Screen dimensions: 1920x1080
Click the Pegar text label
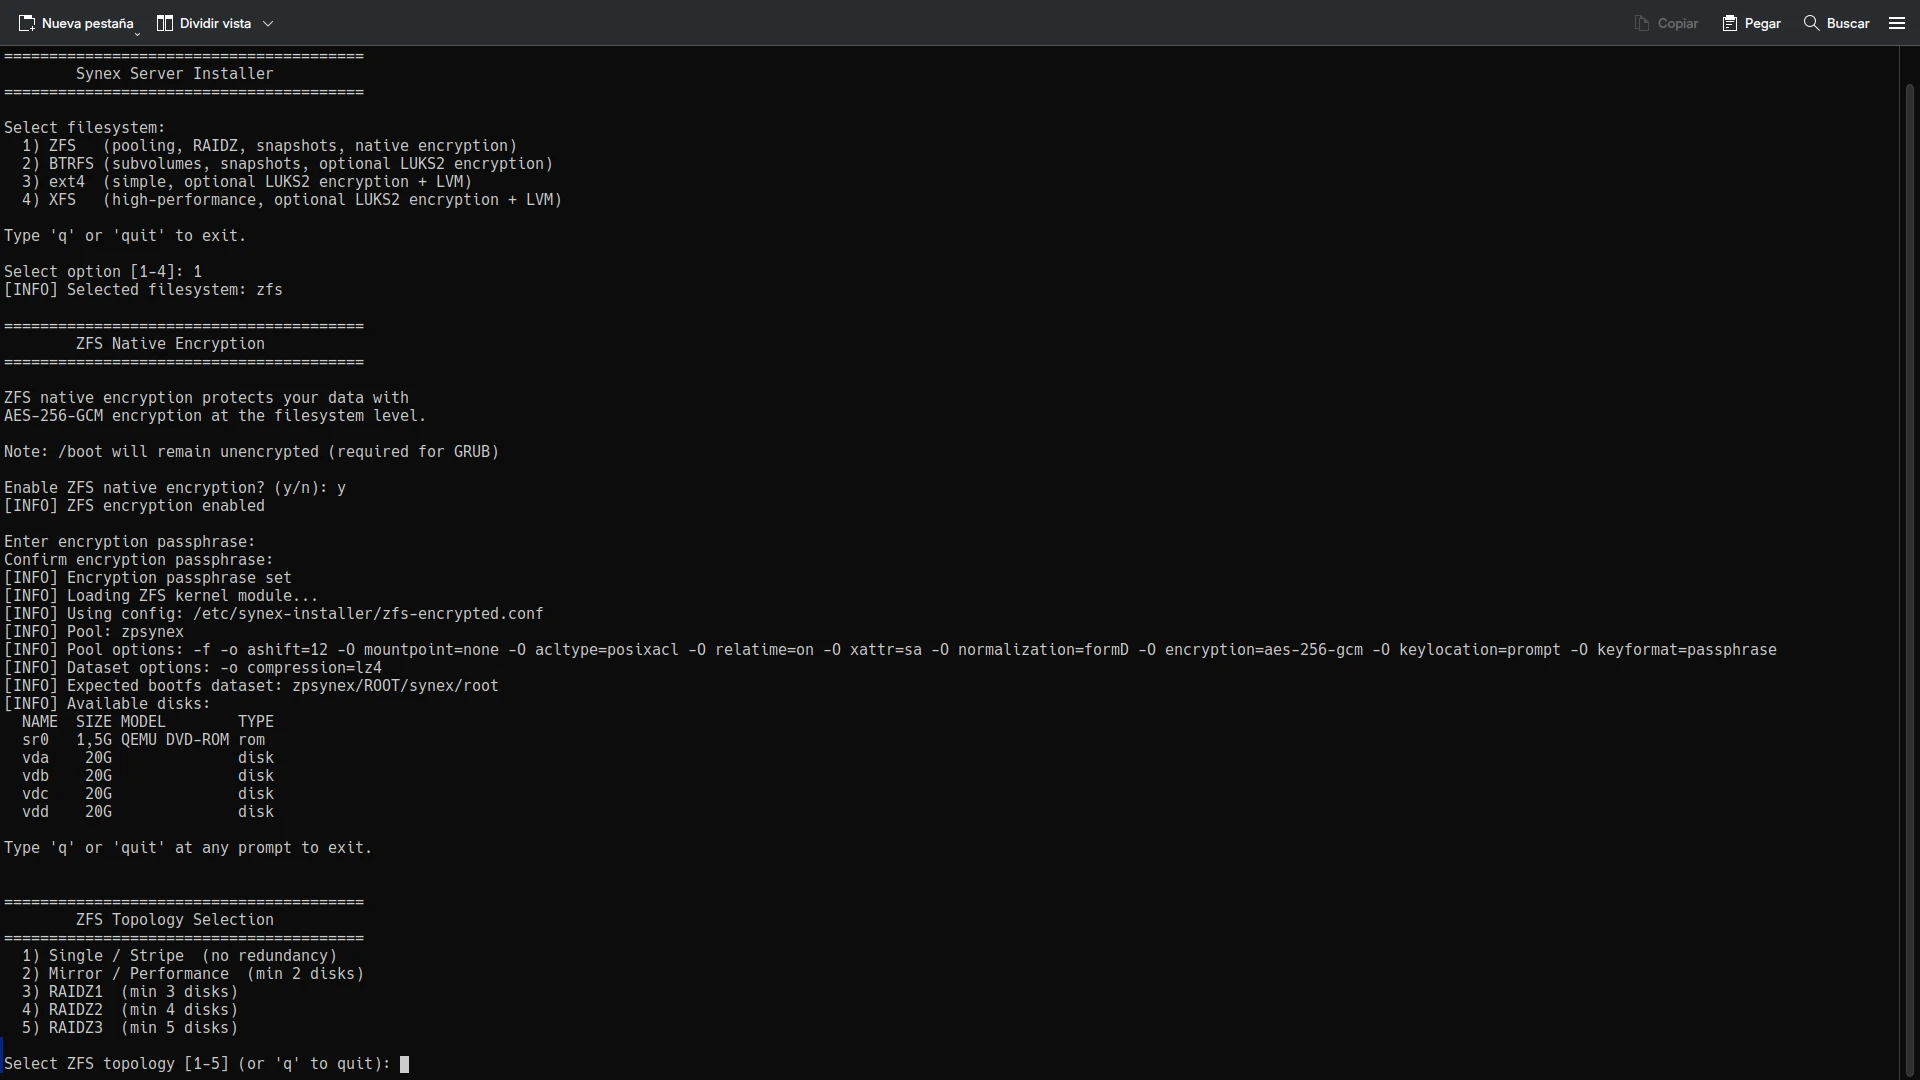click(x=1762, y=23)
